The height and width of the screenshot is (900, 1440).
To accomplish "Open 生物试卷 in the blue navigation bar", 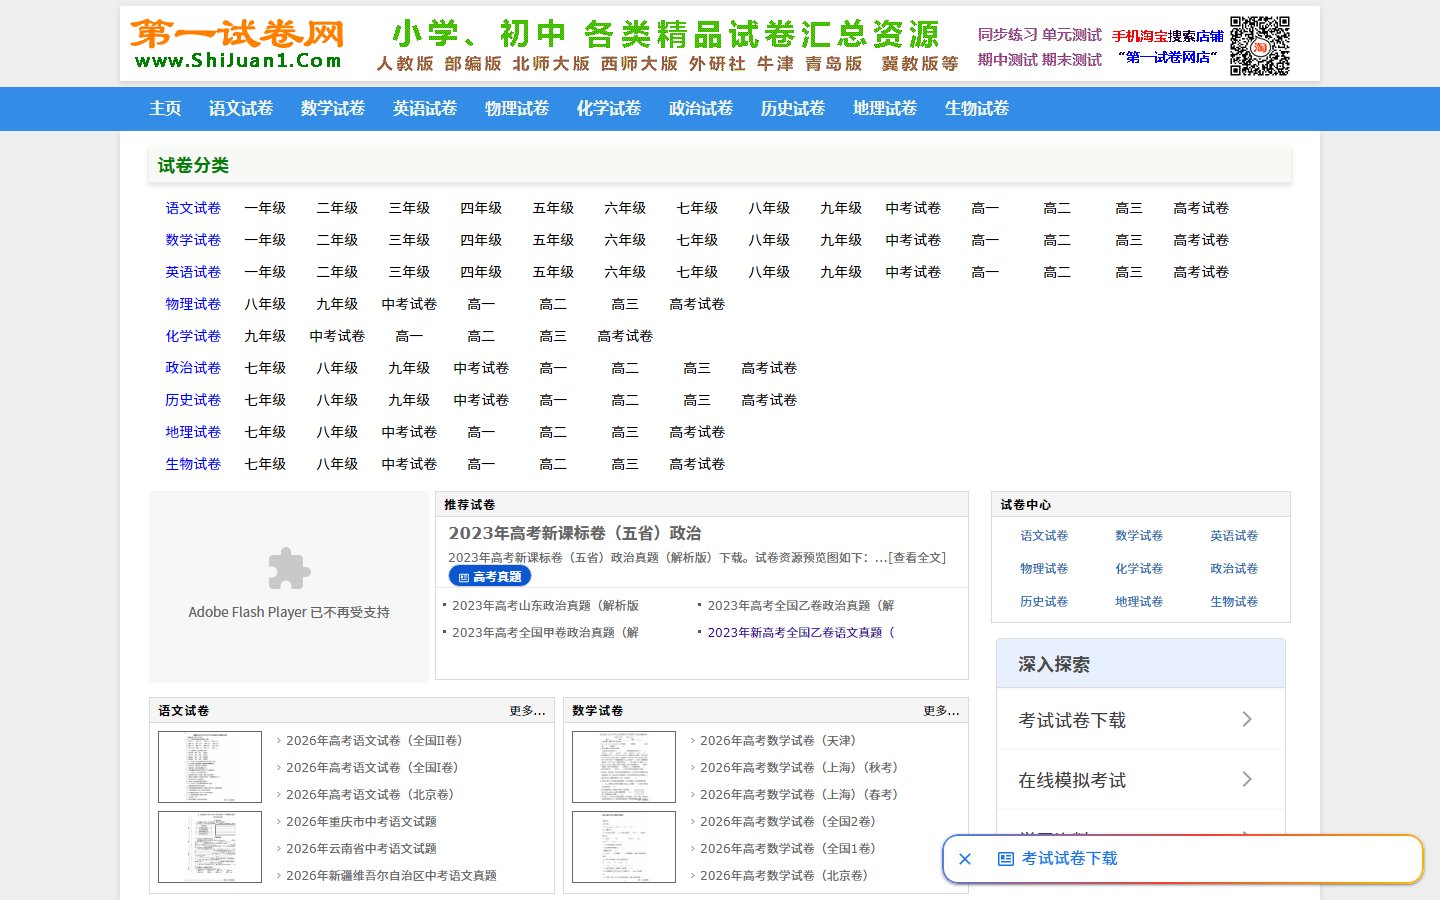I will coord(977,108).
